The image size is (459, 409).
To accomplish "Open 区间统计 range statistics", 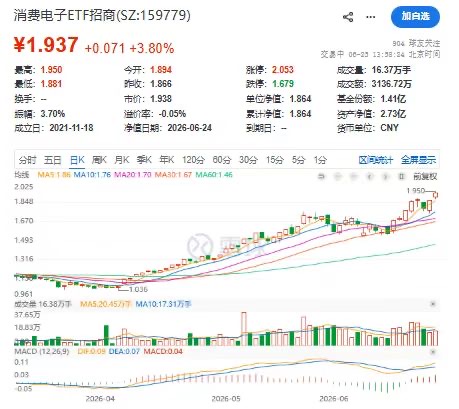I will 376,160.
